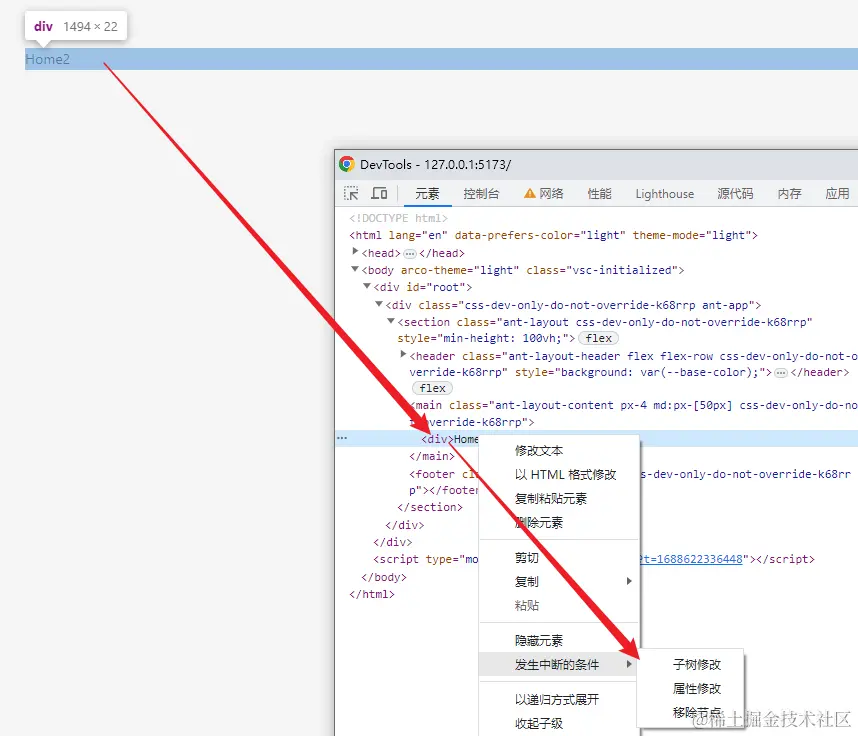
Task: Switch to the 元素 tab
Action: tap(427, 194)
